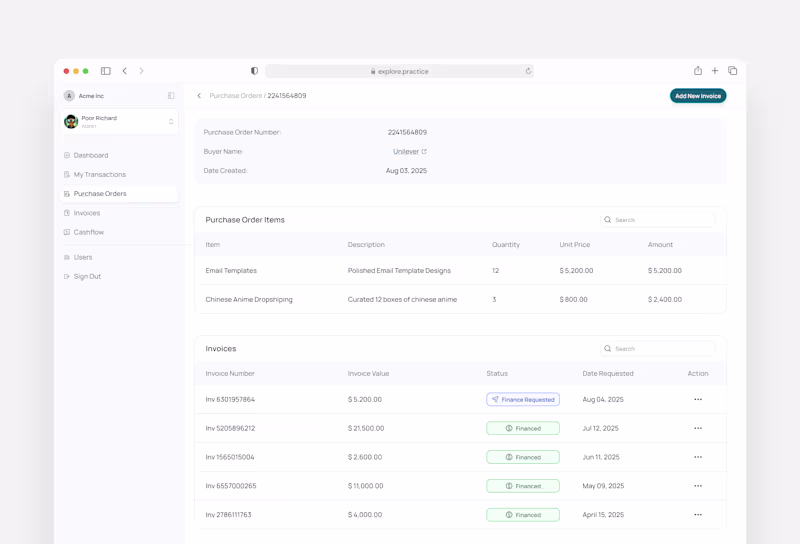Click the browser share icon
The height and width of the screenshot is (544, 800).
[697, 71]
